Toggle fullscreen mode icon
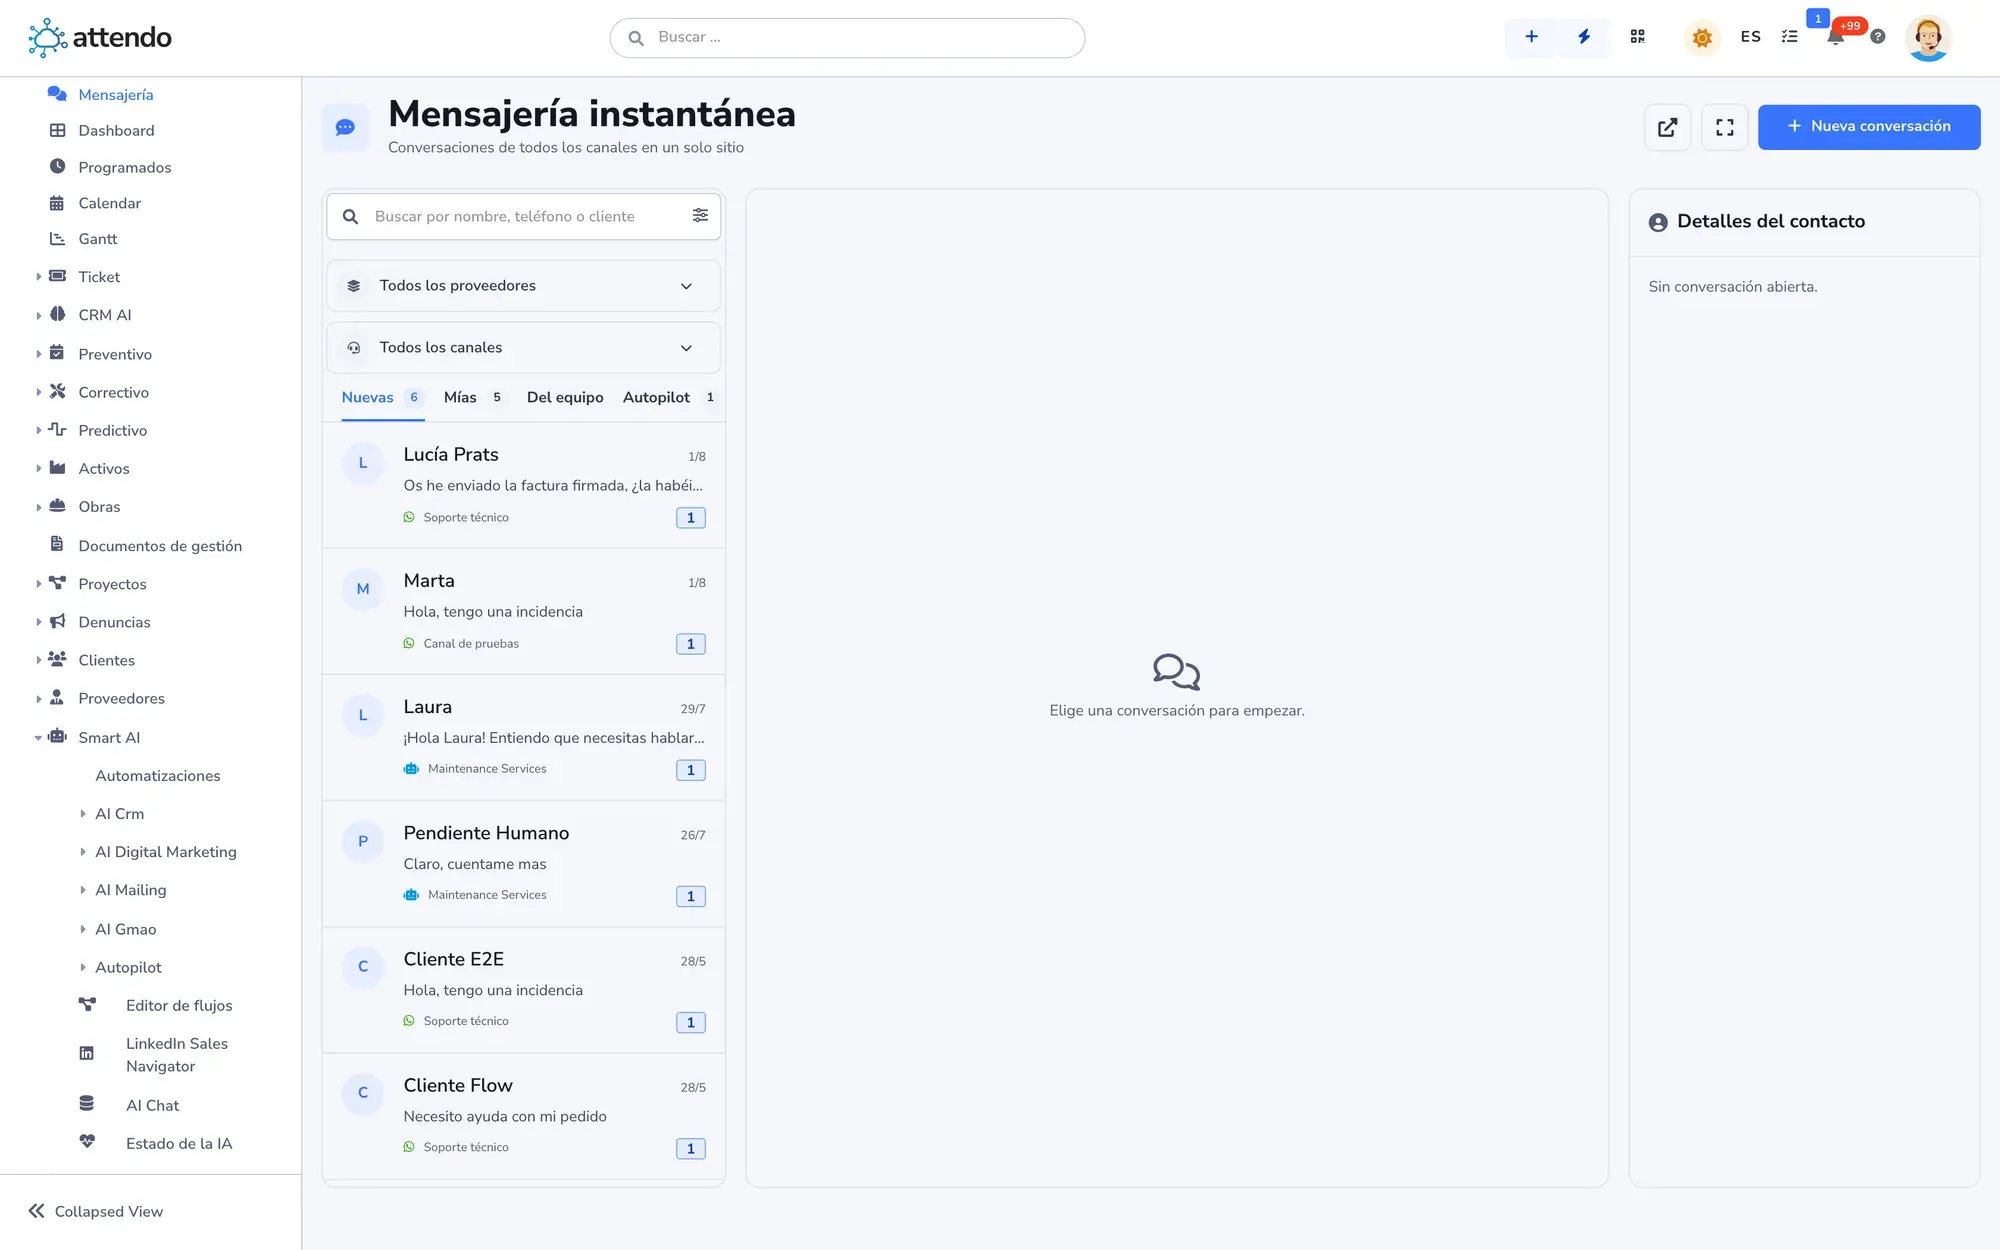 (1725, 127)
